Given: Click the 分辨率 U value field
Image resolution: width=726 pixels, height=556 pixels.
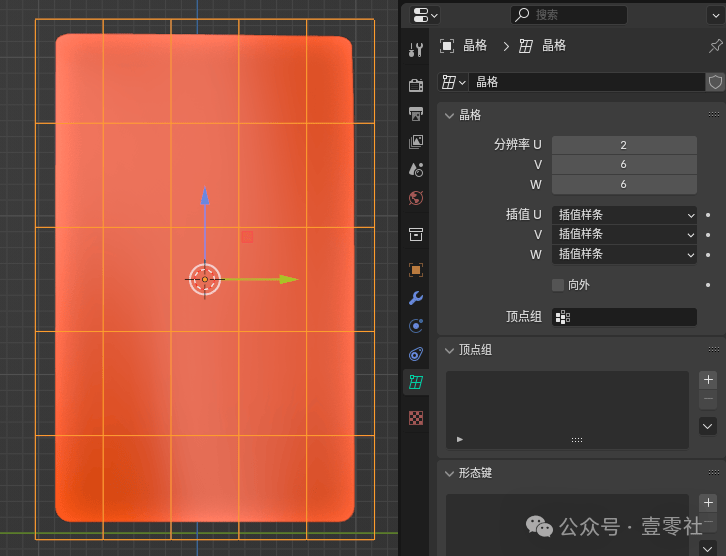Looking at the screenshot, I should (624, 145).
